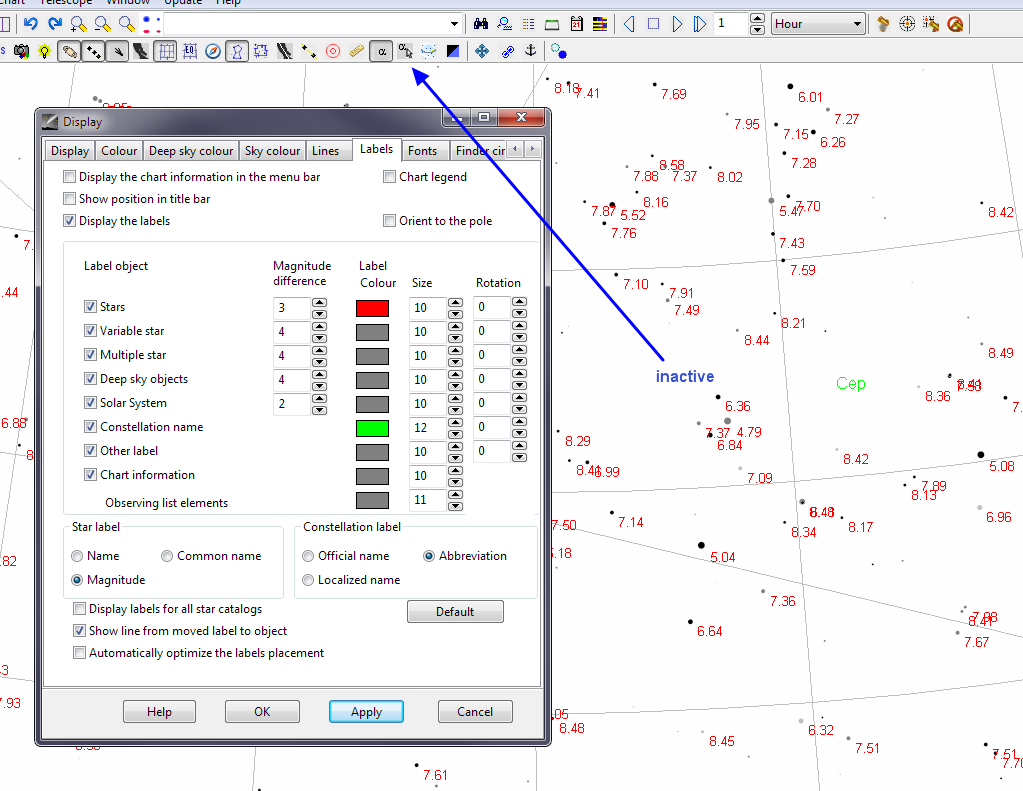Click the Apply button
1023x791 pixels.
pyautogui.click(x=366, y=711)
